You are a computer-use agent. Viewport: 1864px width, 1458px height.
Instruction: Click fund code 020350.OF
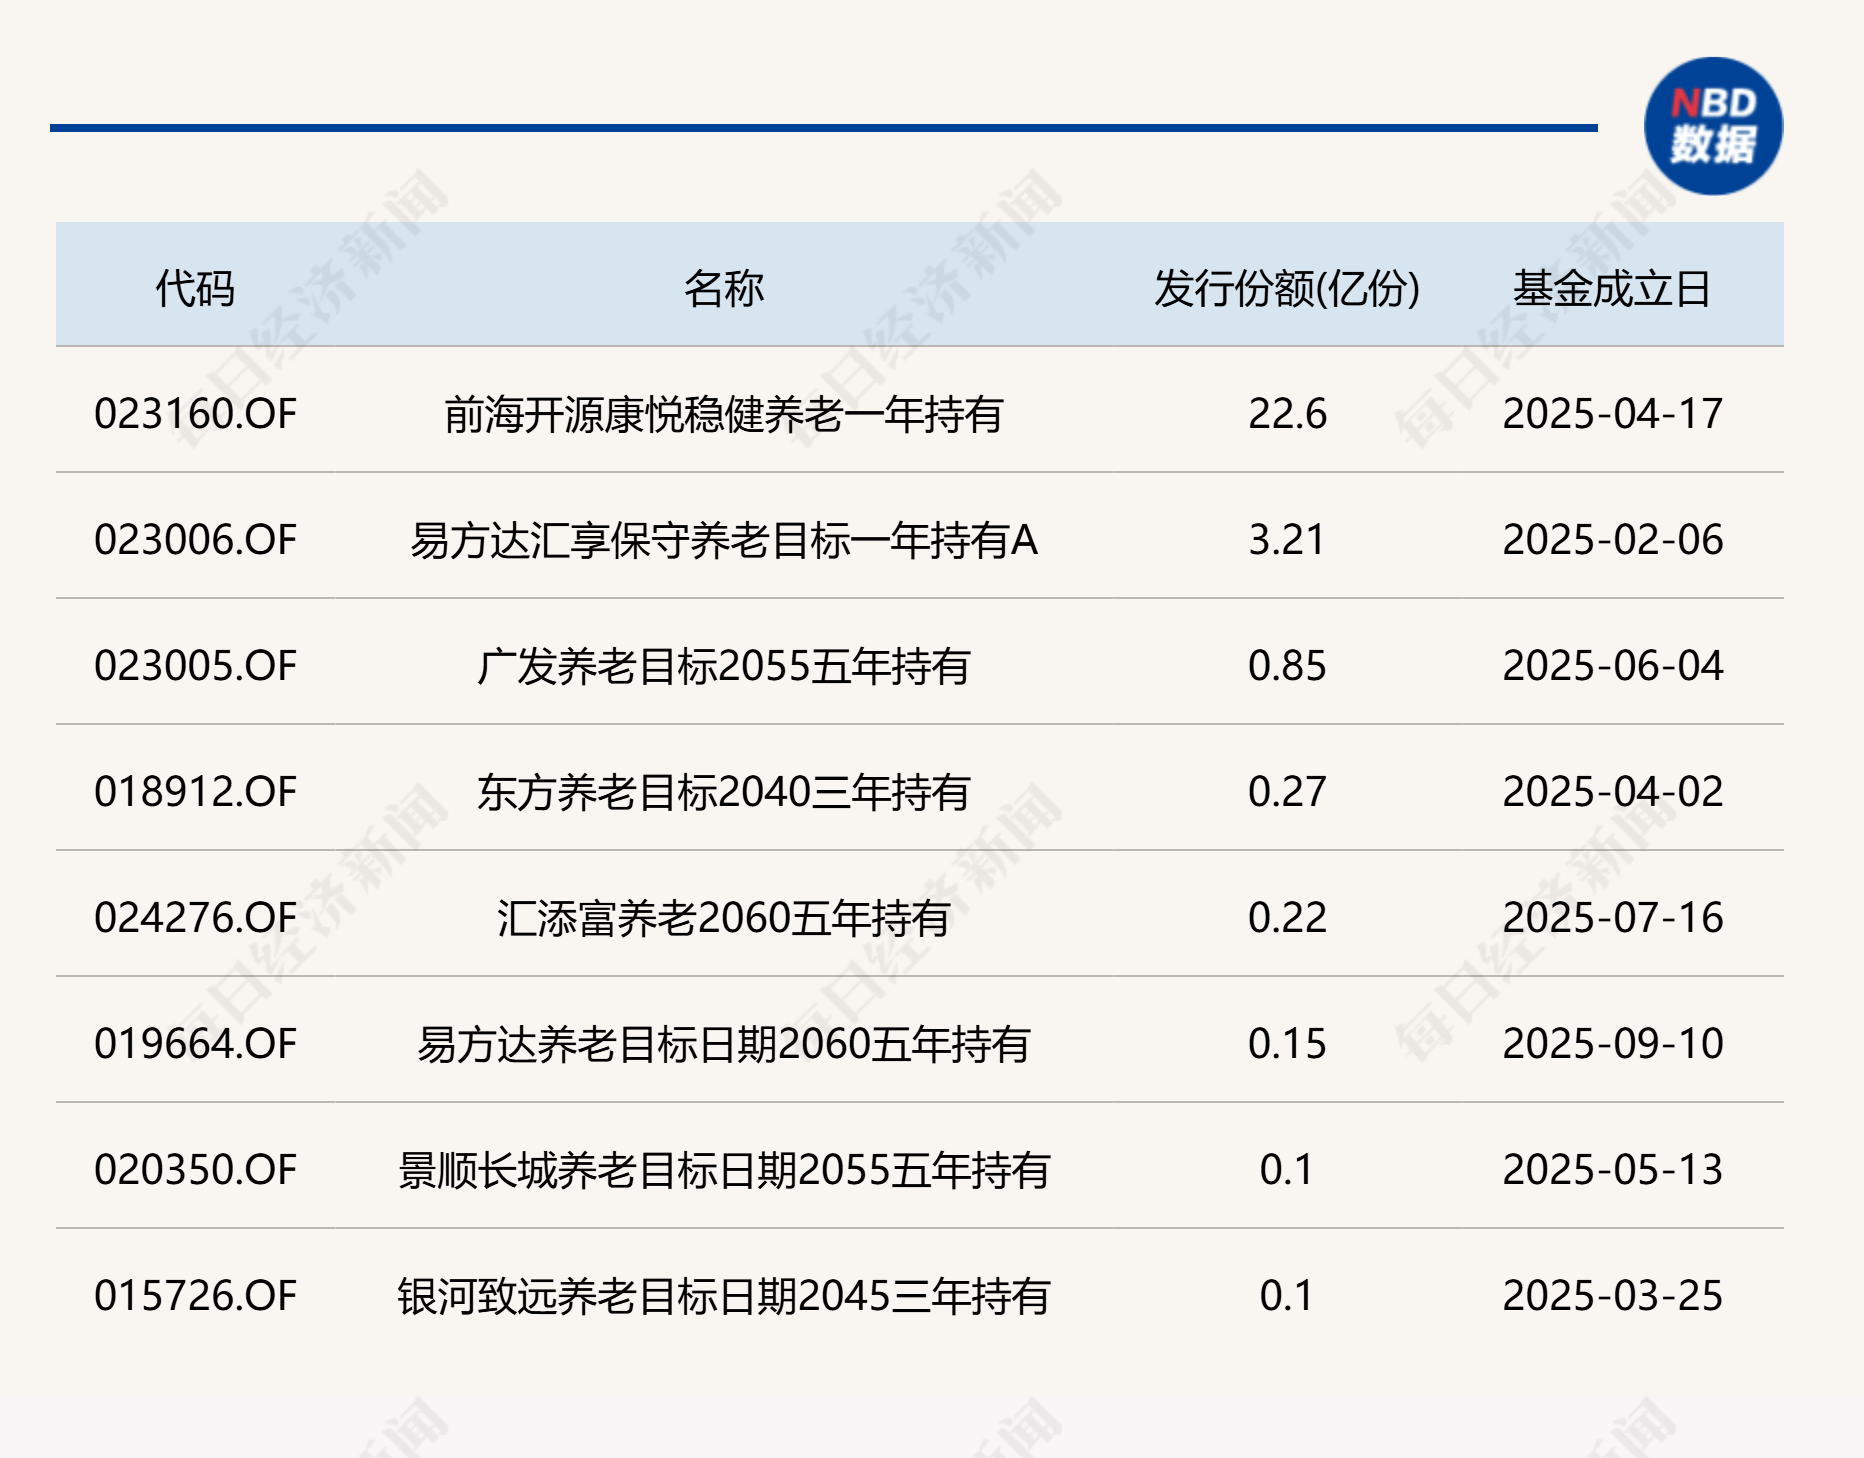[x=196, y=1169]
